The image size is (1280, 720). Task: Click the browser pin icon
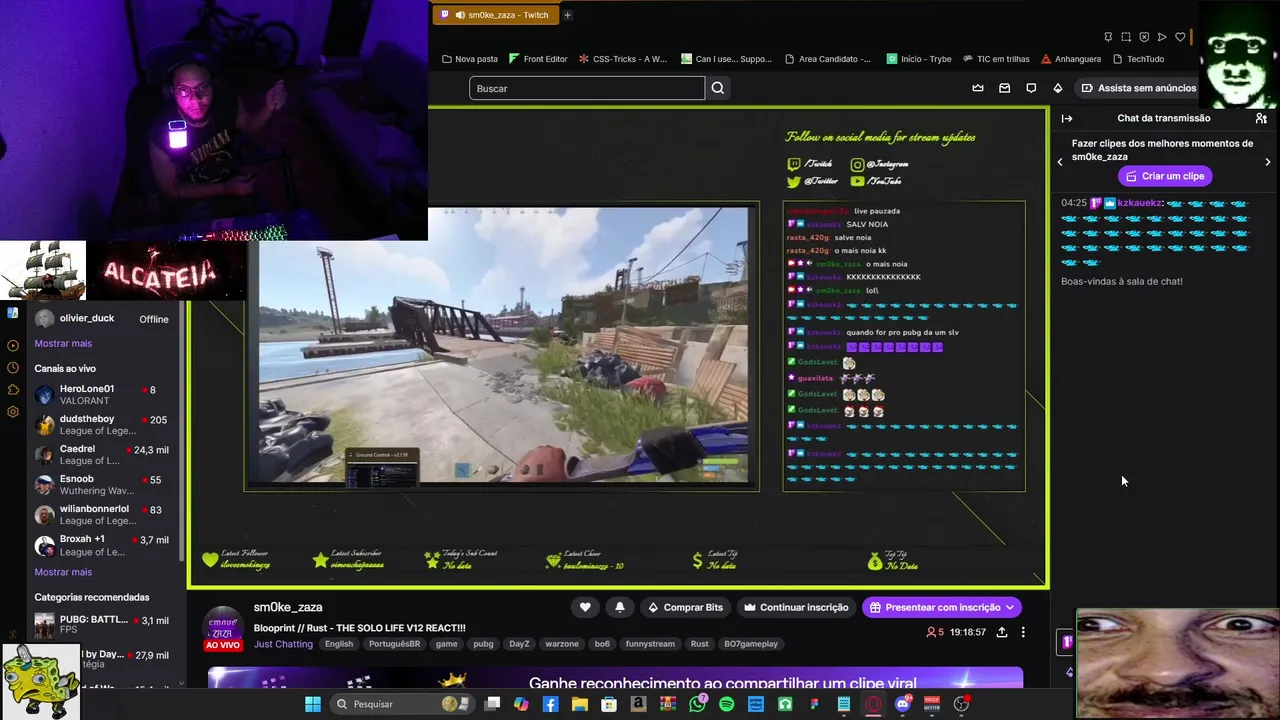(1108, 37)
